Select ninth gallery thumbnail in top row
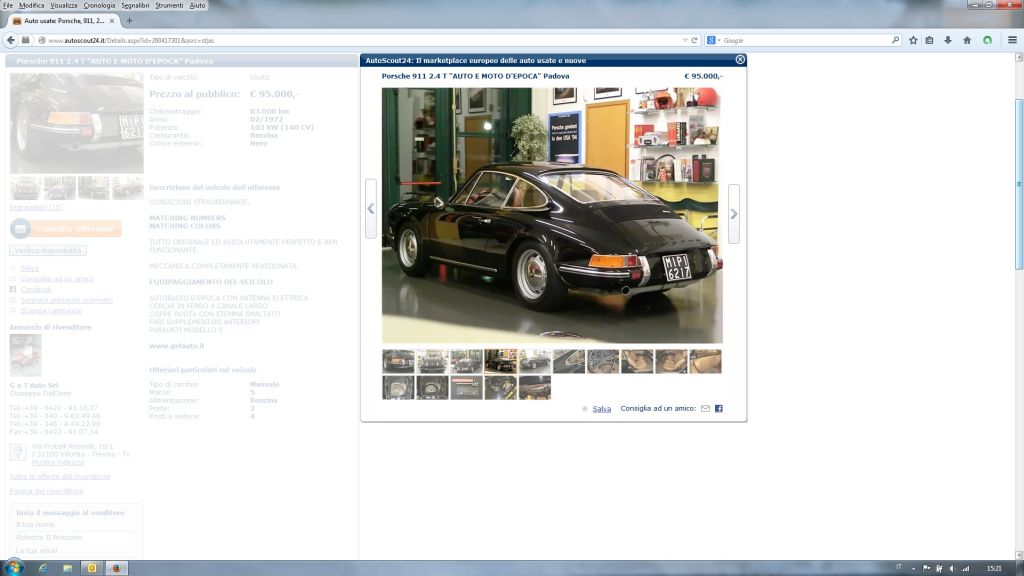This screenshot has height=576, width=1024. pos(671,361)
